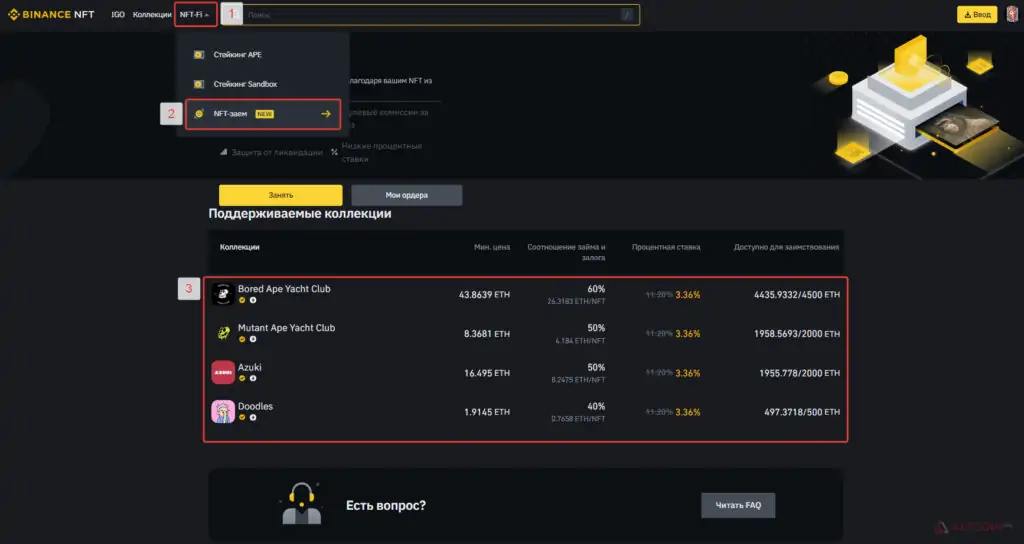Click available amount 1958.5693/2000 ETH
1024x544 pixels.
coord(797,334)
